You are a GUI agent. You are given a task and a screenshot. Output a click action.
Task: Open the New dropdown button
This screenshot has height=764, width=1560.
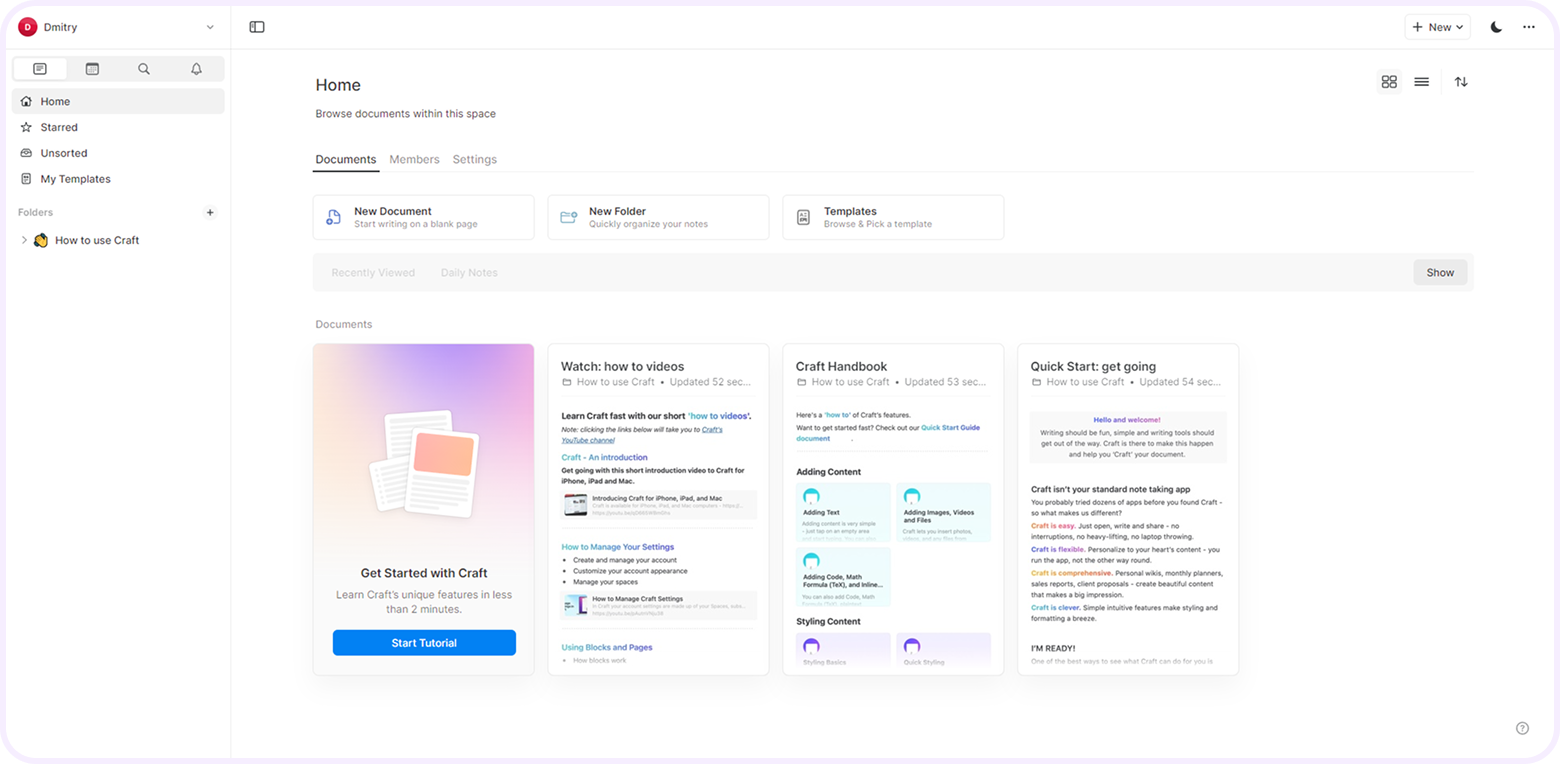1437,27
